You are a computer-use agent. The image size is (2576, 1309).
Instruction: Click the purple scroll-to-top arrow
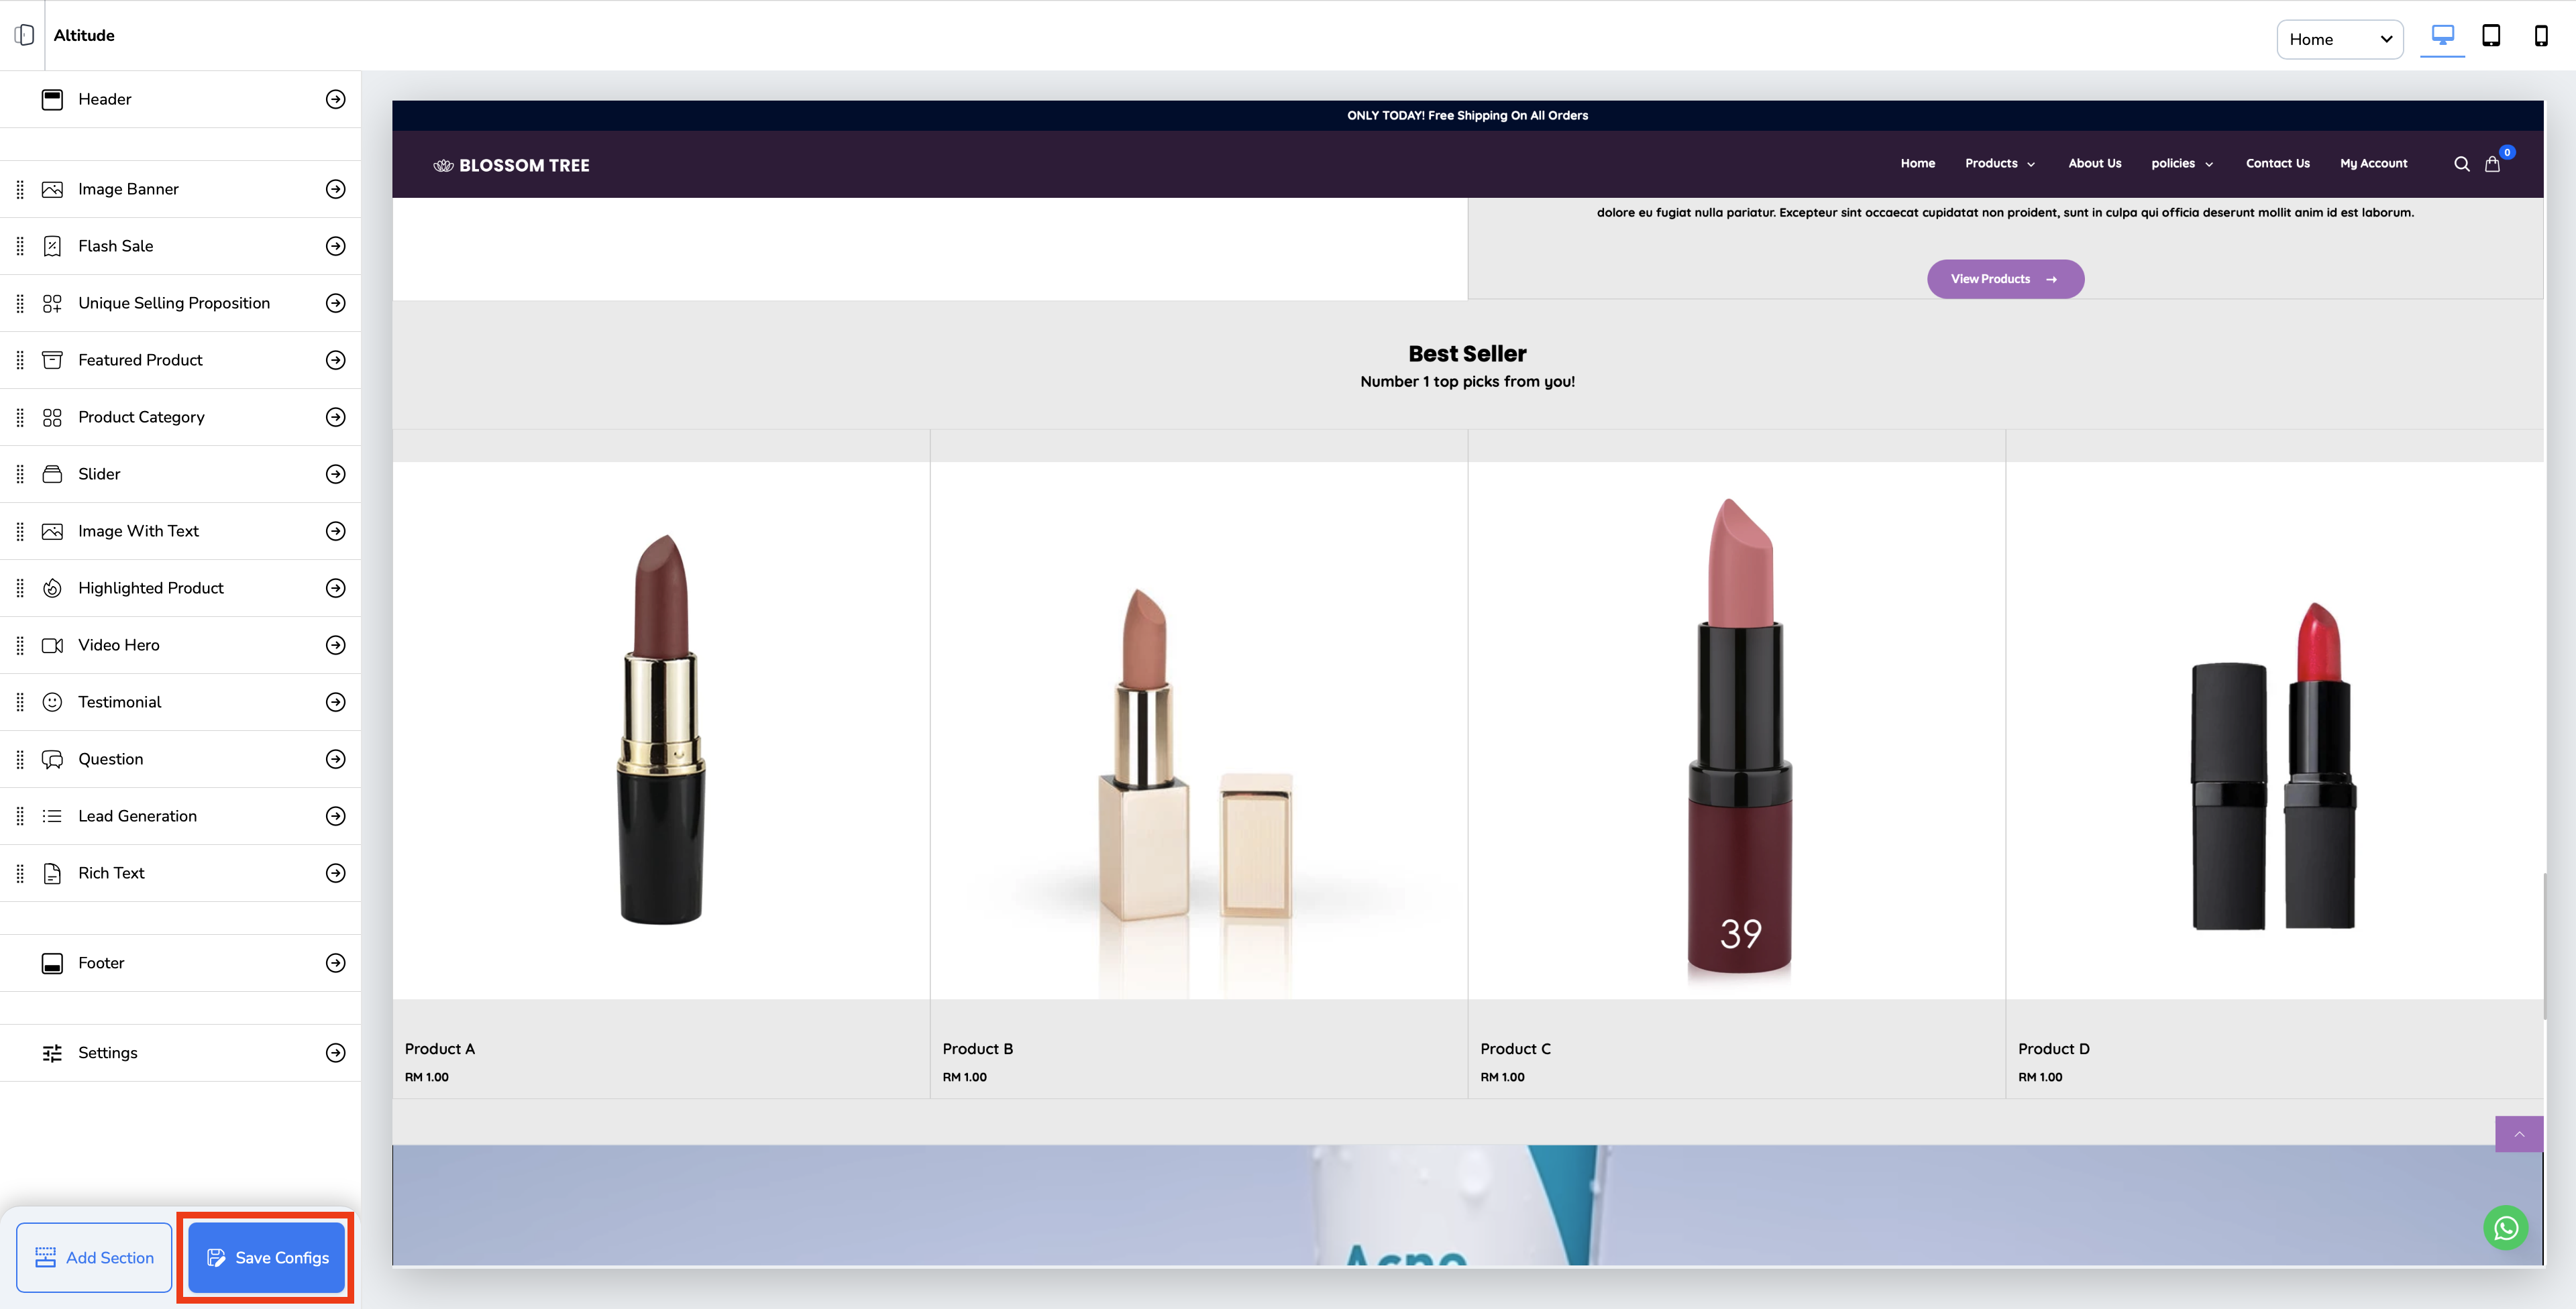pyautogui.click(x=2518, y=1134)
